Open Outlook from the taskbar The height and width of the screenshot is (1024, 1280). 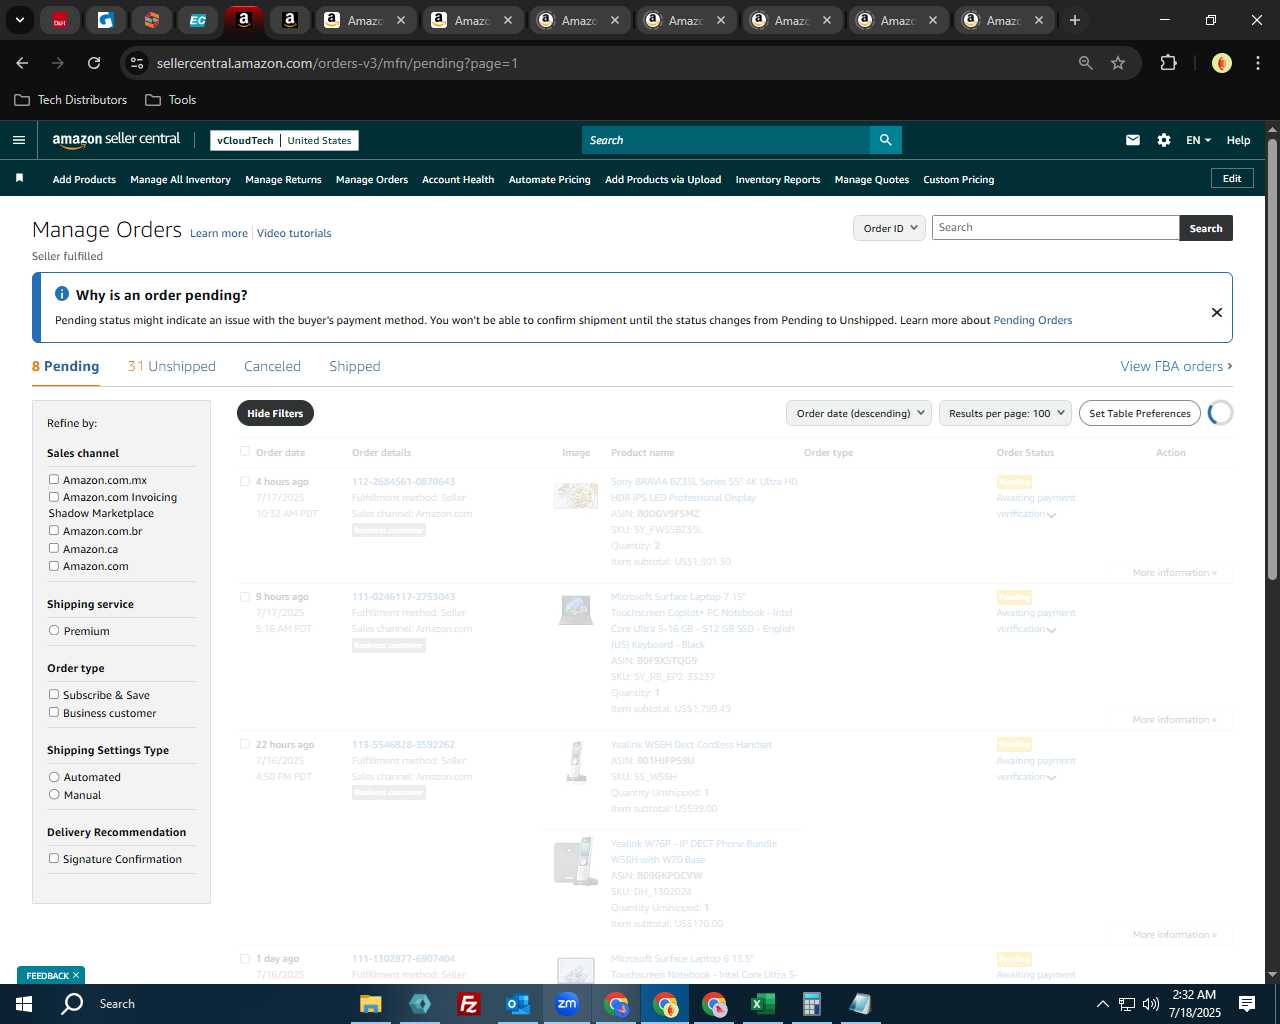coord(518,1004)
